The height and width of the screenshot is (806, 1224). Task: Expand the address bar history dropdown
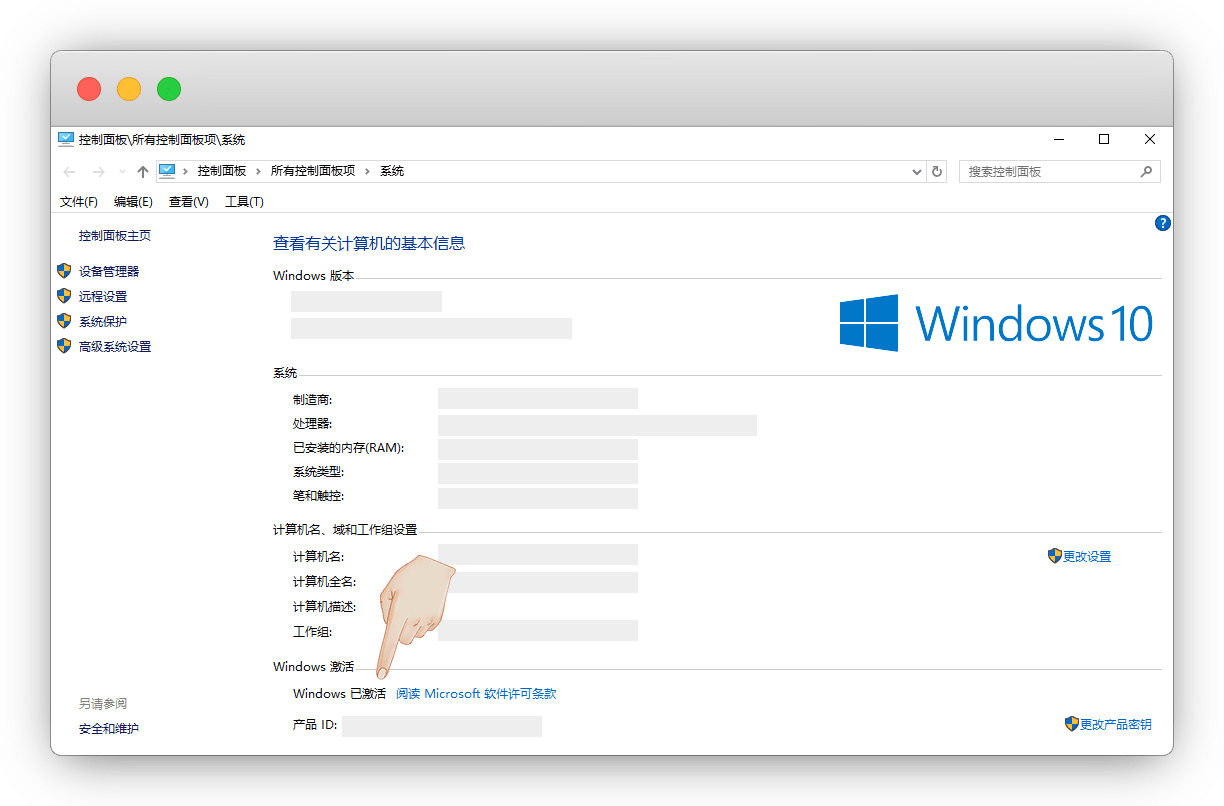click(917, 171)
